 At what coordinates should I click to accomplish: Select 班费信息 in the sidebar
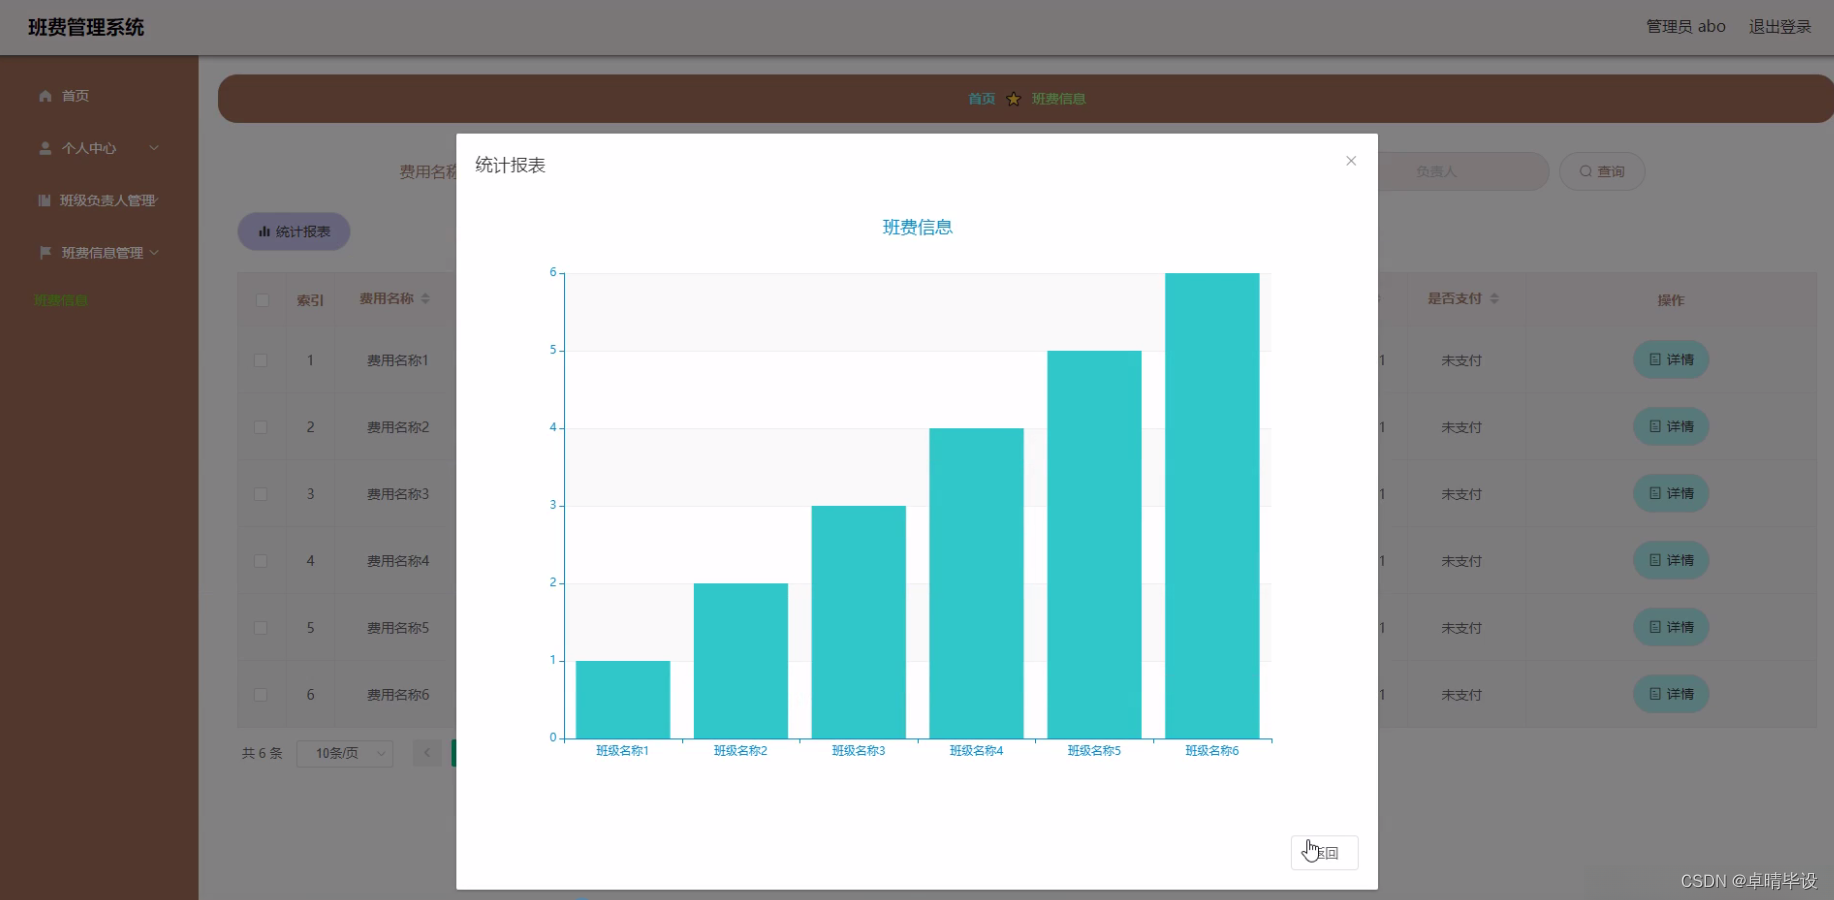click(x=60, y=300)
